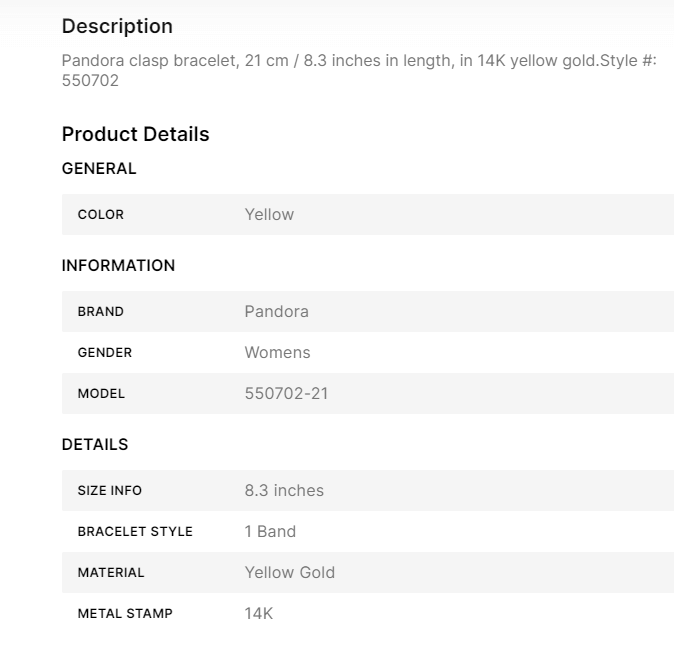The image size is (674, 648).
Task: Select the Yellow color value
Action: click(x=269, y=214)
